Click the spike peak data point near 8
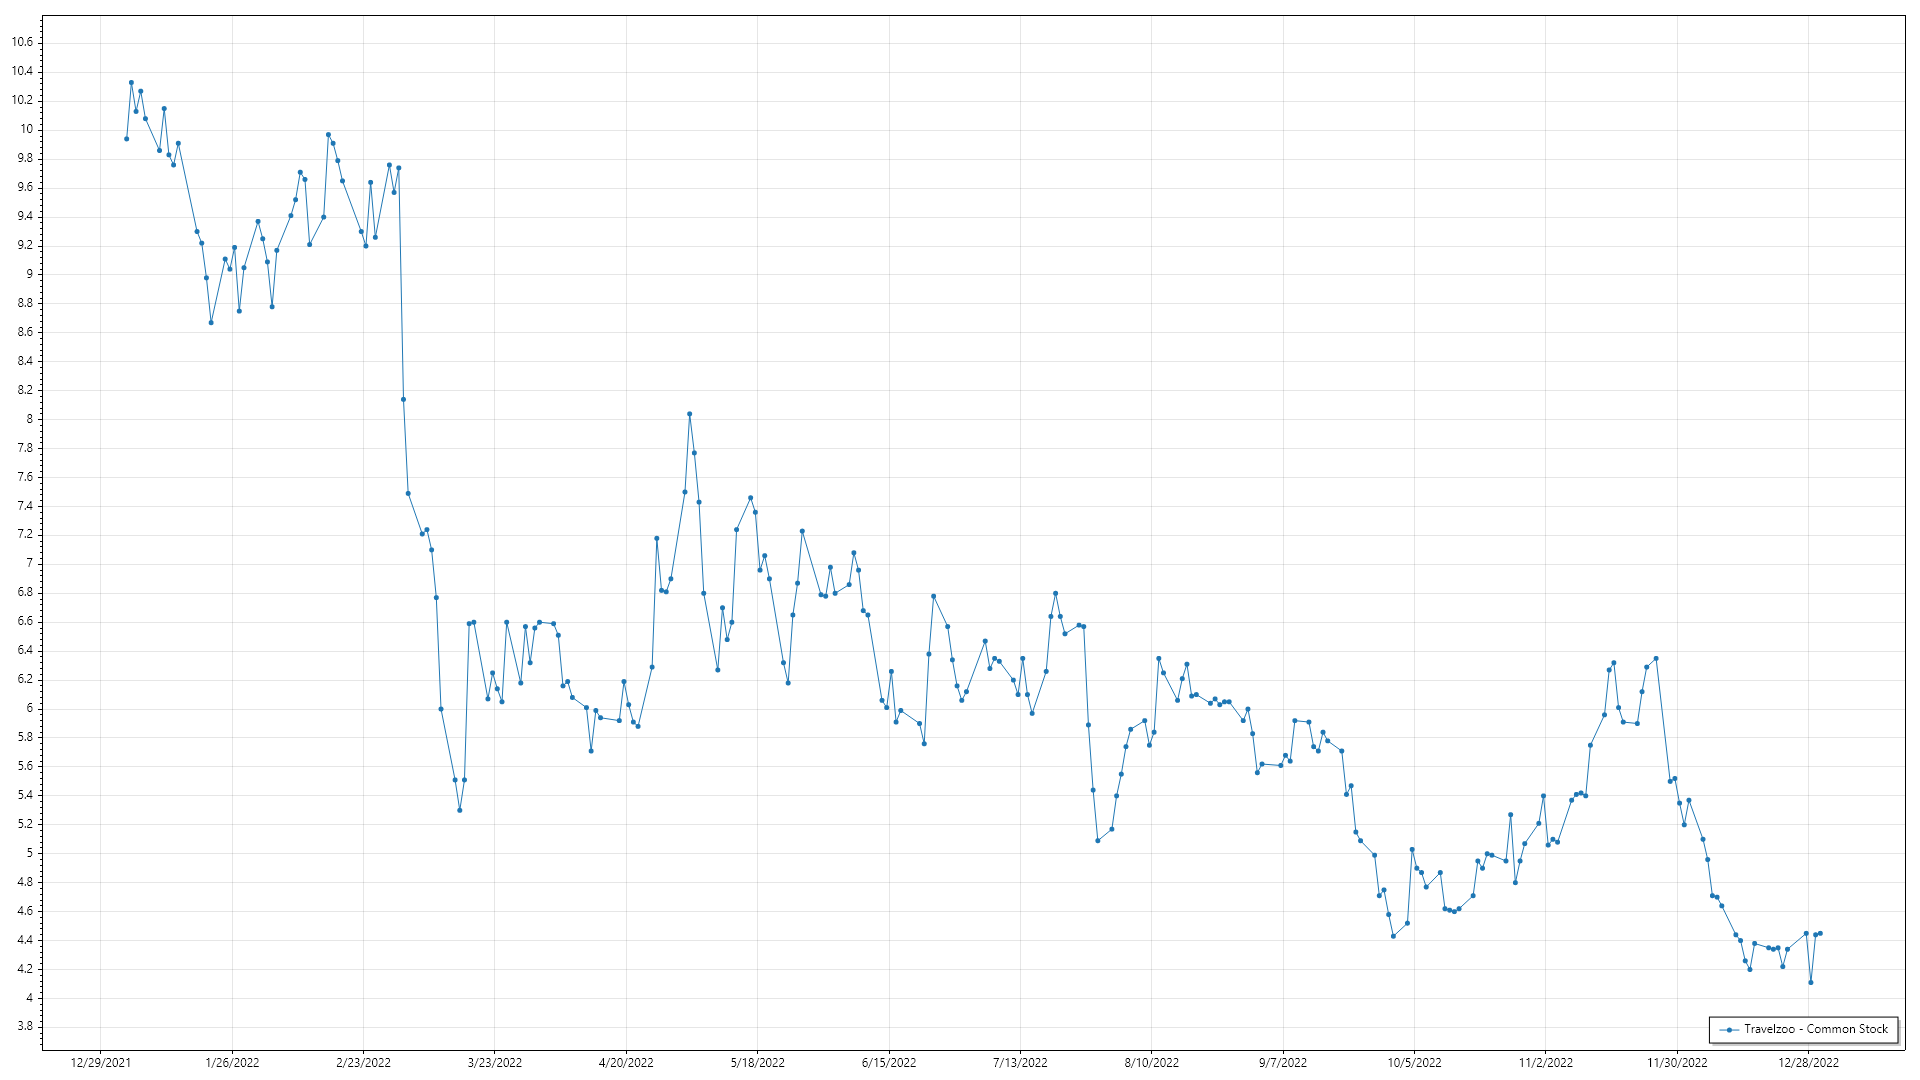The width and height of the screenshot is (1920, 1080). (x=689, y=414)
